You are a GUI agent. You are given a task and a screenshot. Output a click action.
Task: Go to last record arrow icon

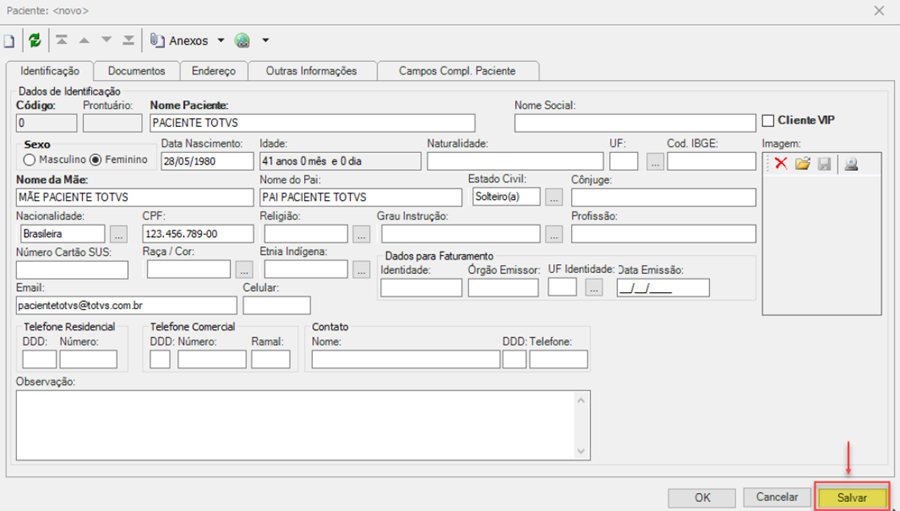coord(129,40)
